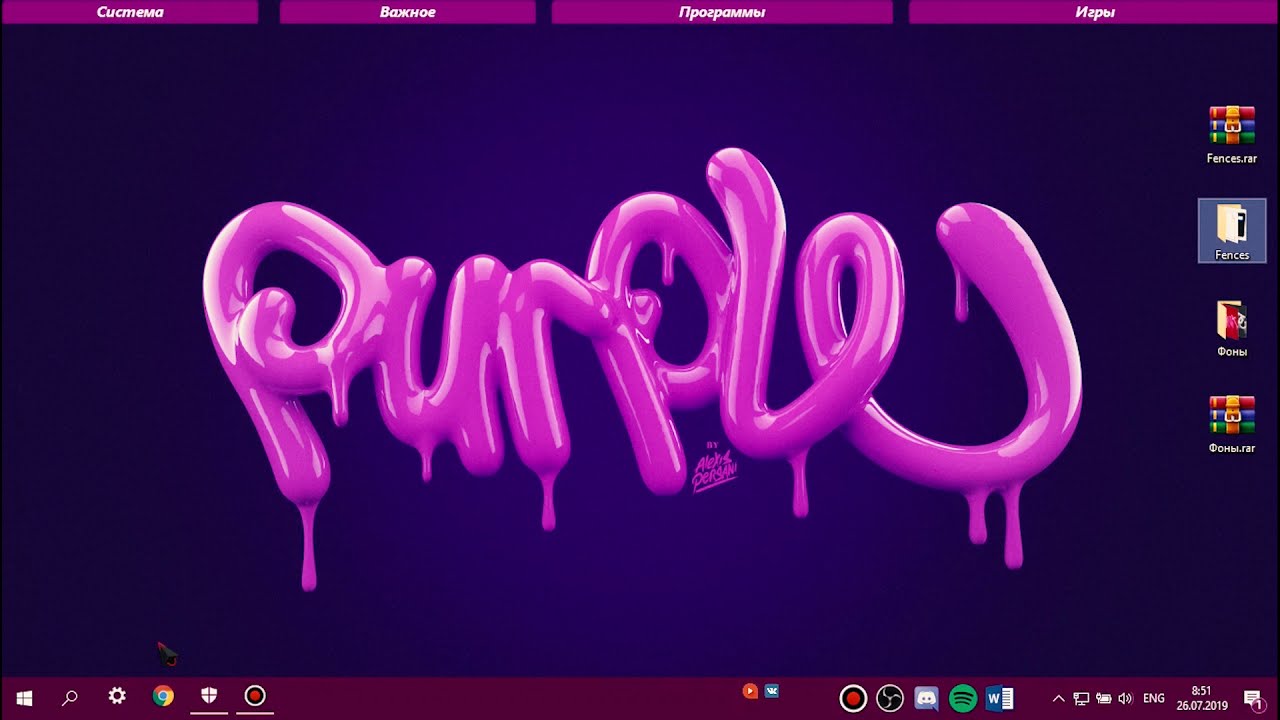Open the Программы fence tab

coord(722,12)
